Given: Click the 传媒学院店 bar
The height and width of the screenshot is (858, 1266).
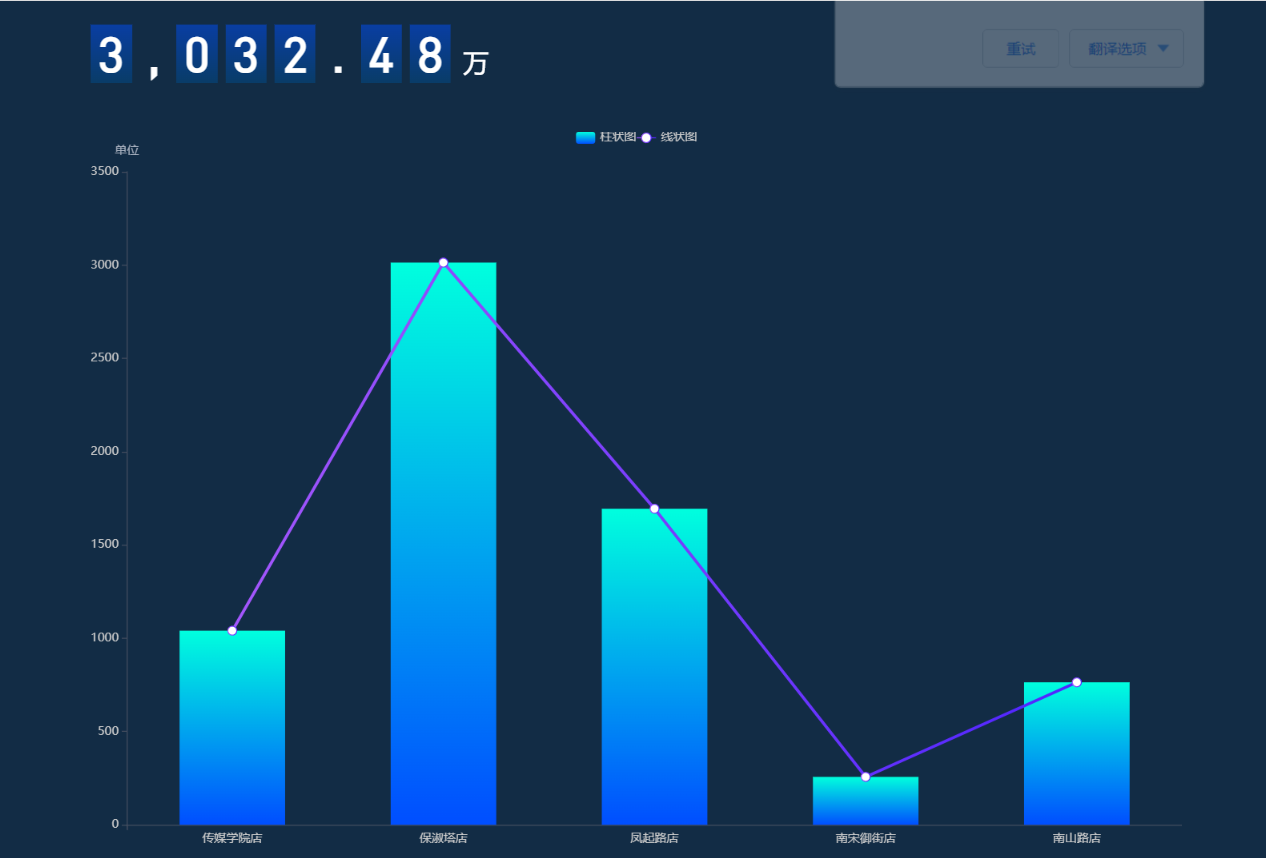Looking at the screenshot, I should pyautogui.click(x=232, y=728).
